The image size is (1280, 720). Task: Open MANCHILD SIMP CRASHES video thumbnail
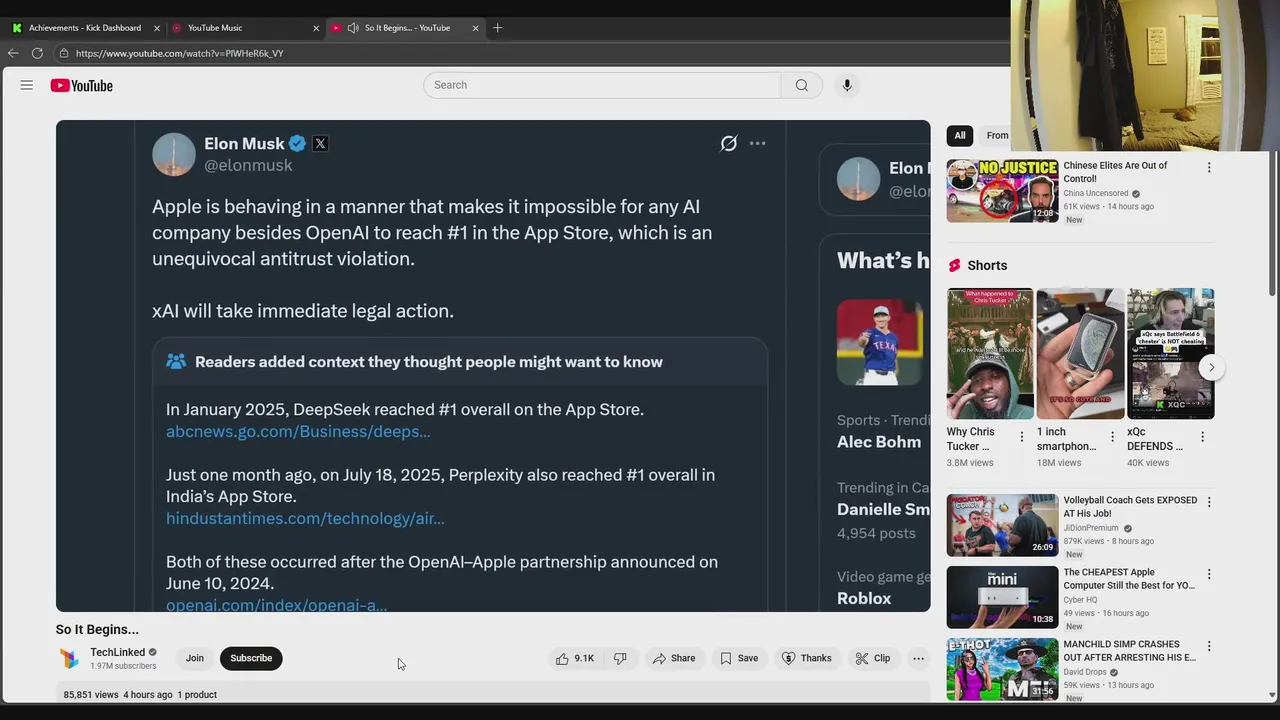(1002, 669)
